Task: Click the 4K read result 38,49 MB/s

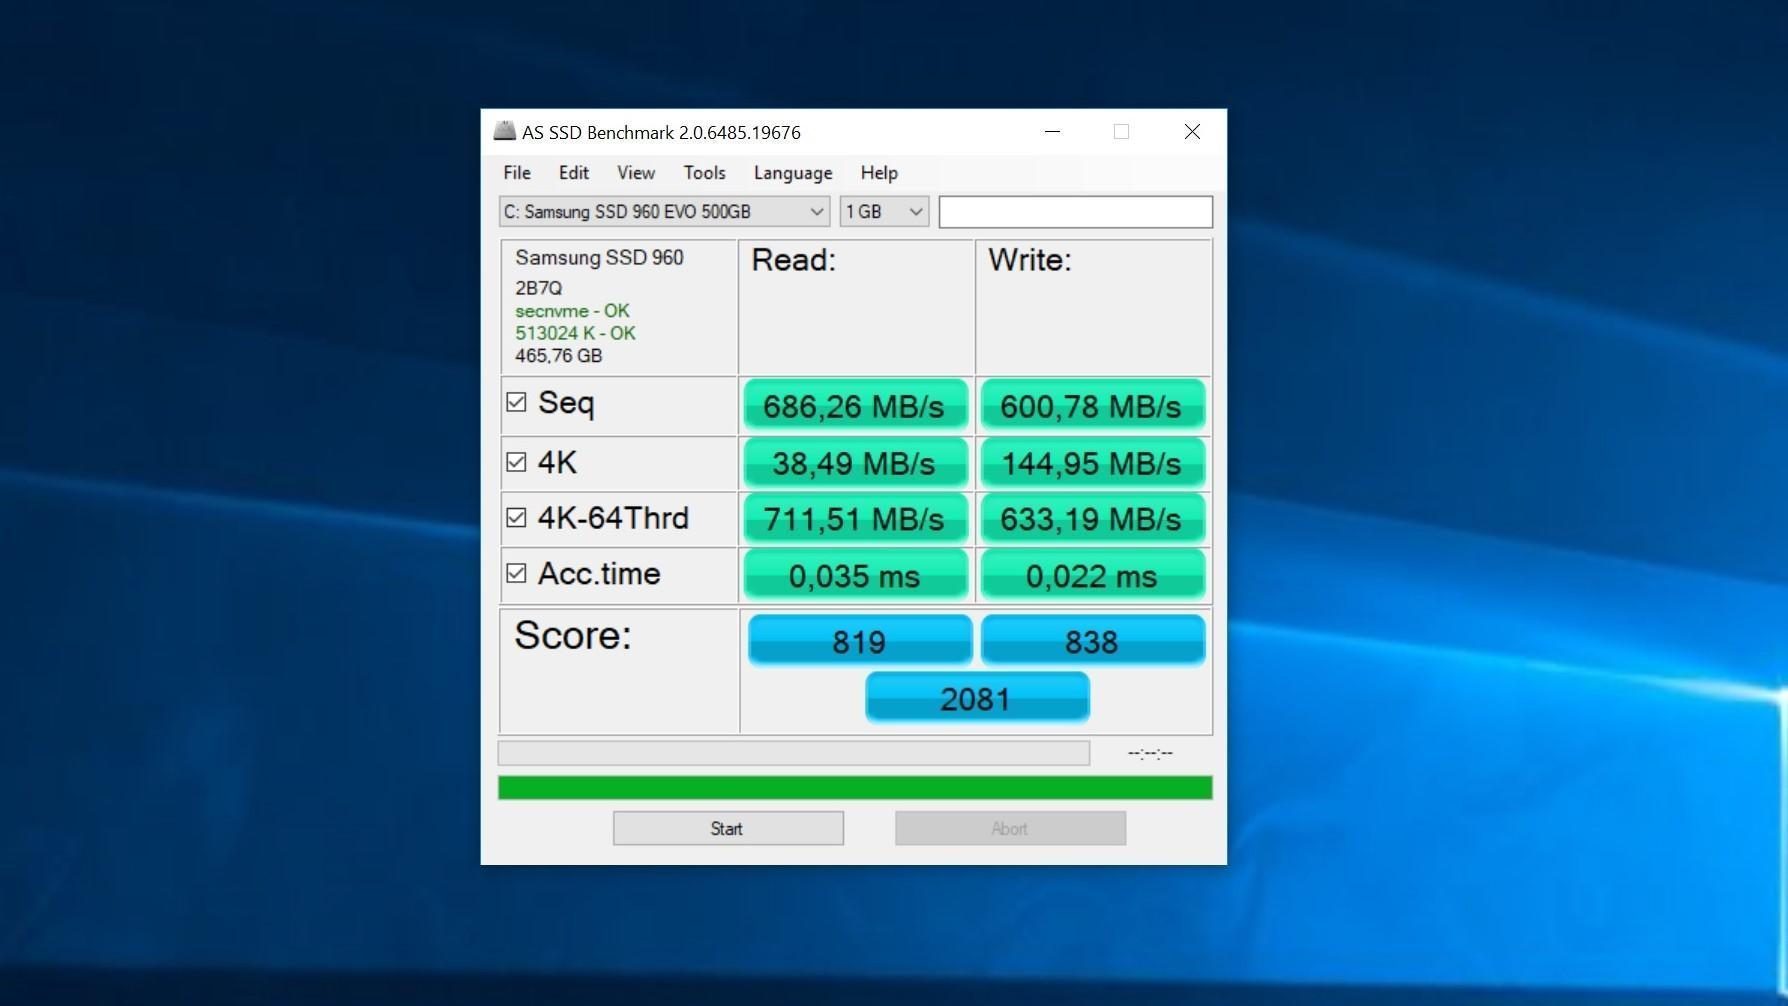Action: [x=856, y=463]
